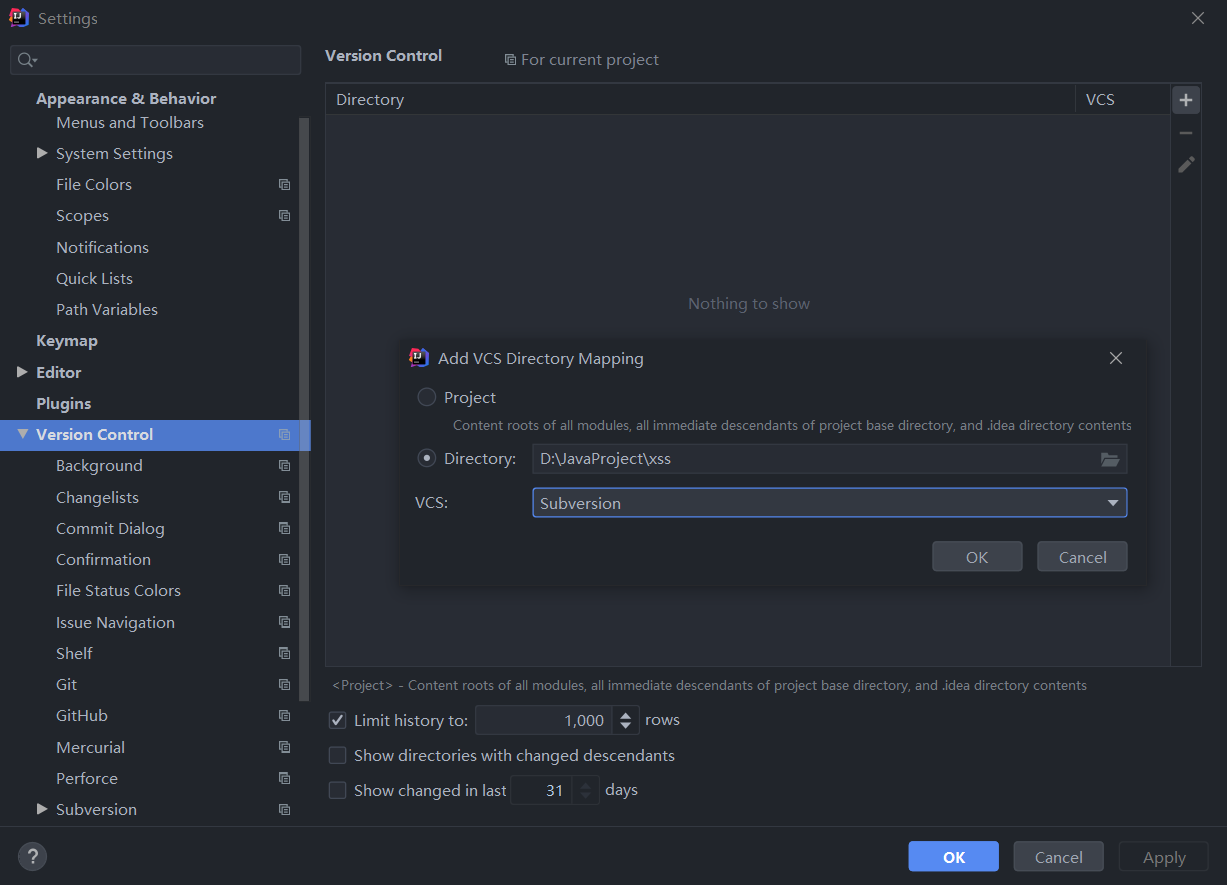Click the folder browse icon in Directory field

(x=1110, y=459)
